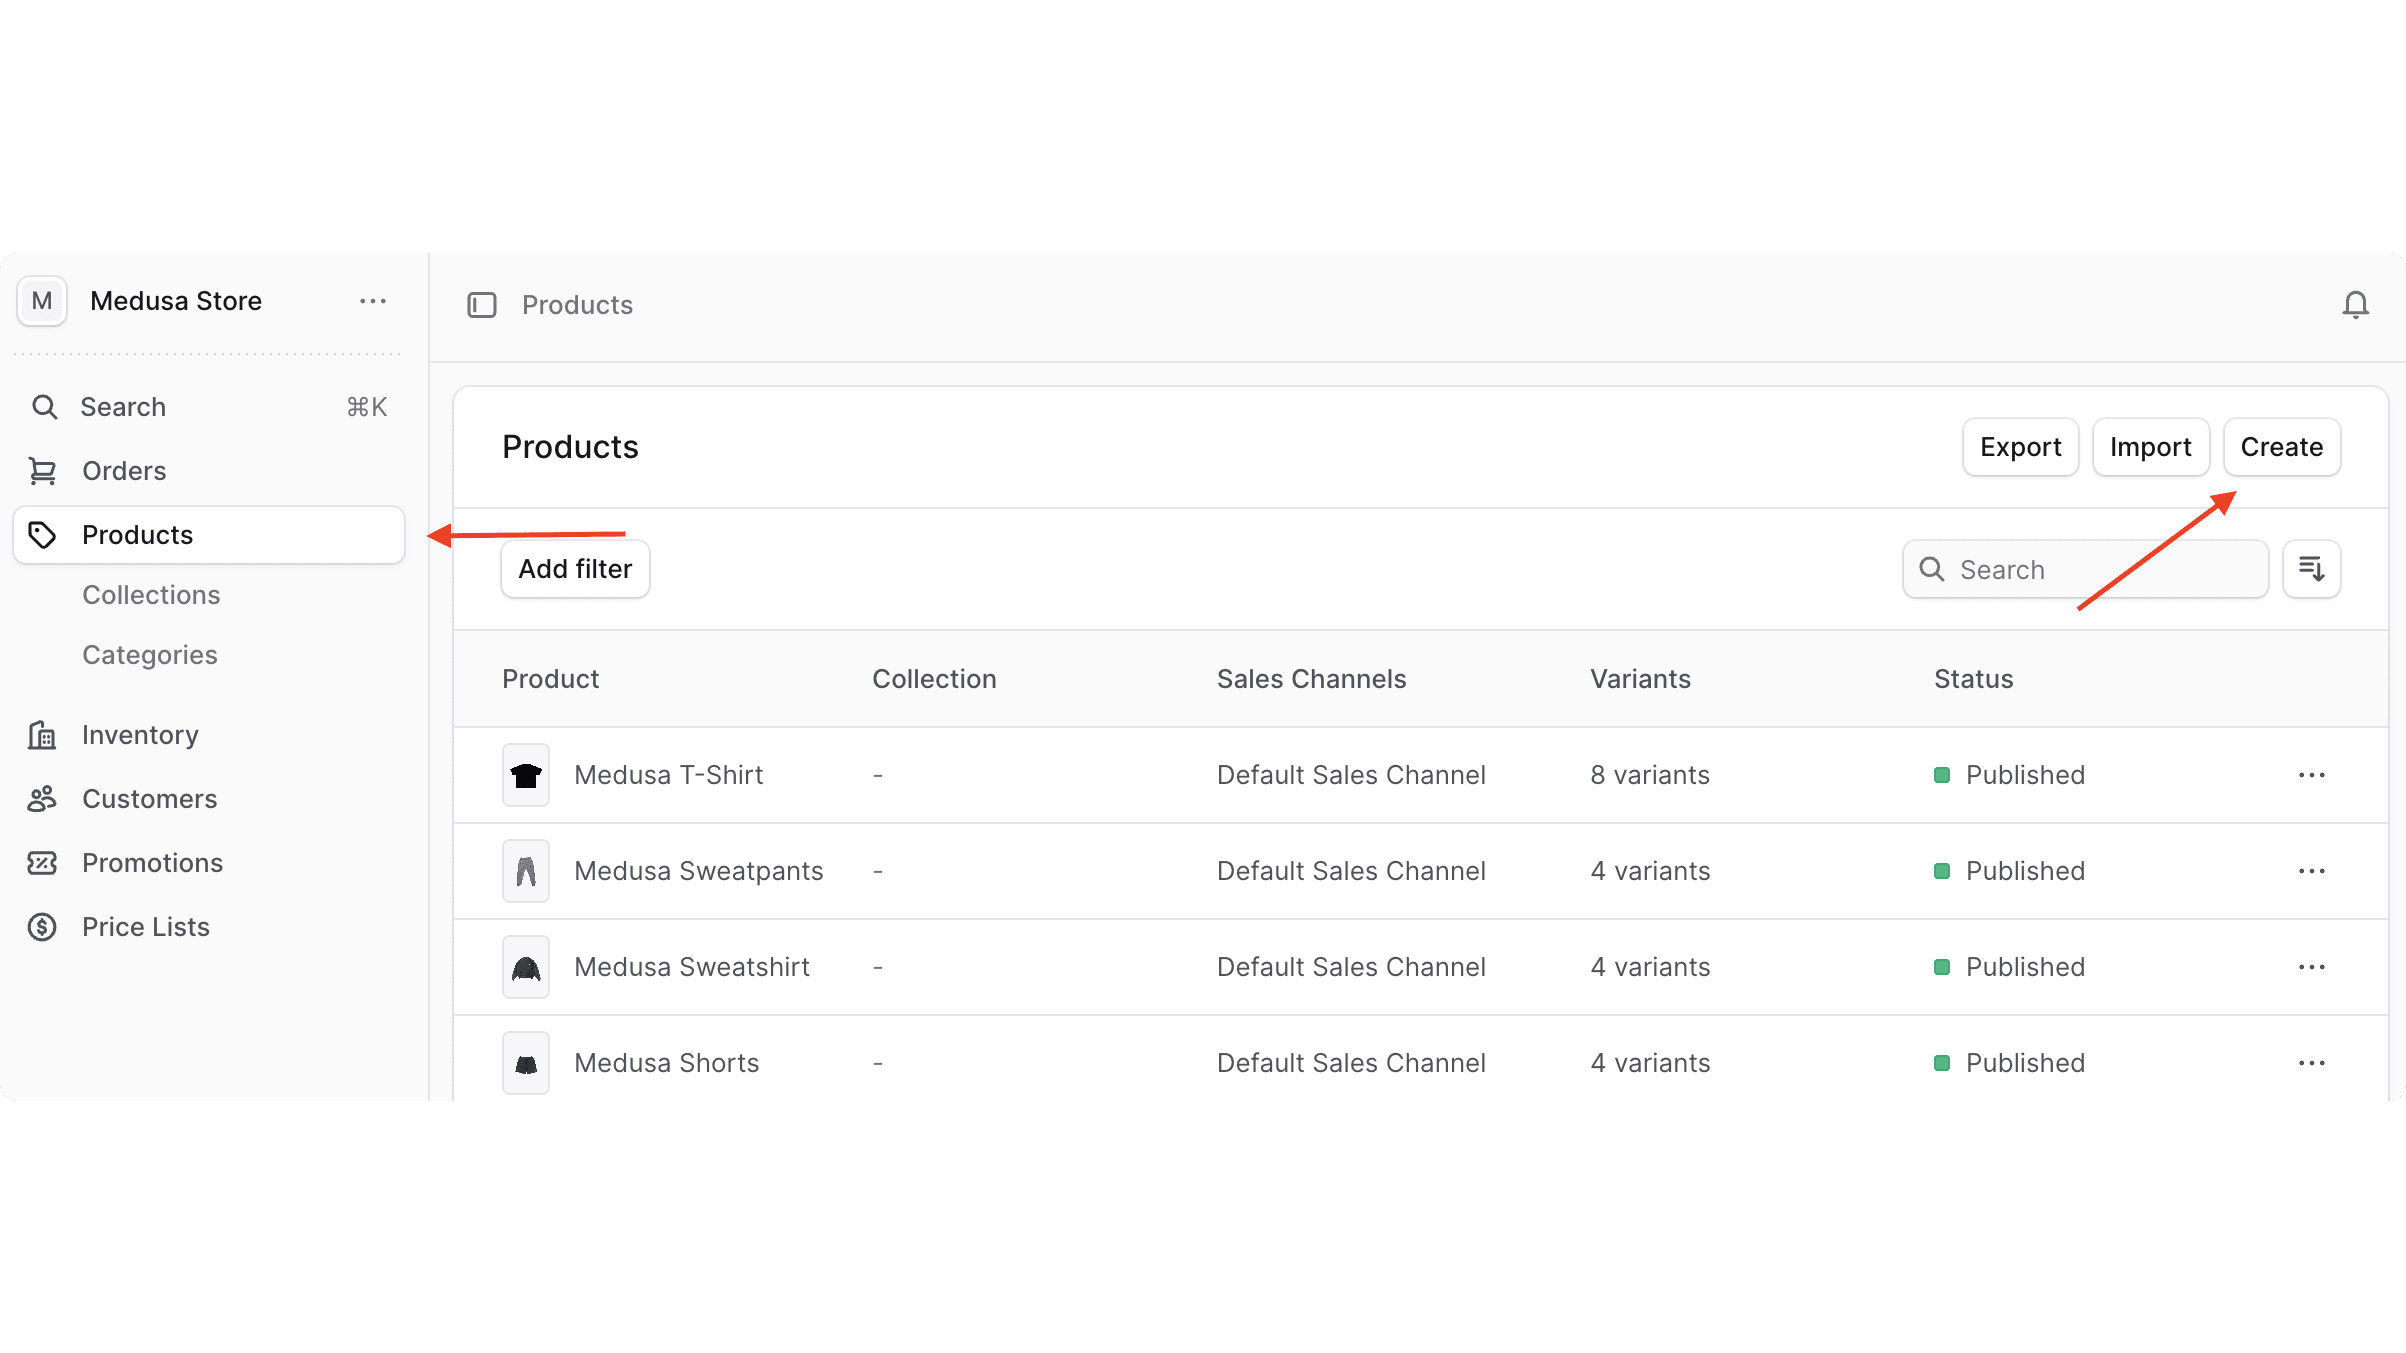The image size is (2406, 1353).
Task: Select the Price Lists dollar icon
Action: click(42, 926)
